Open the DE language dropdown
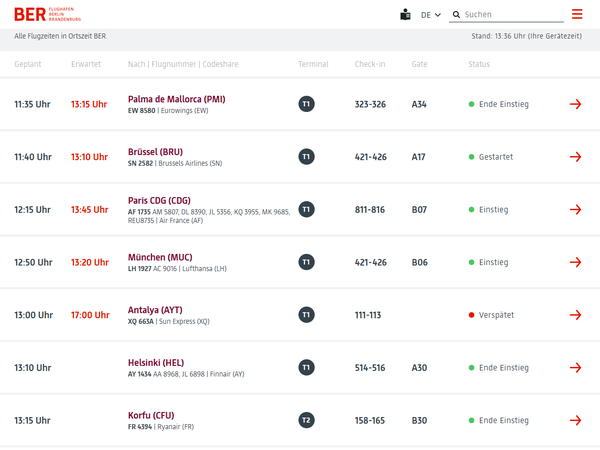 coord(430,15)
